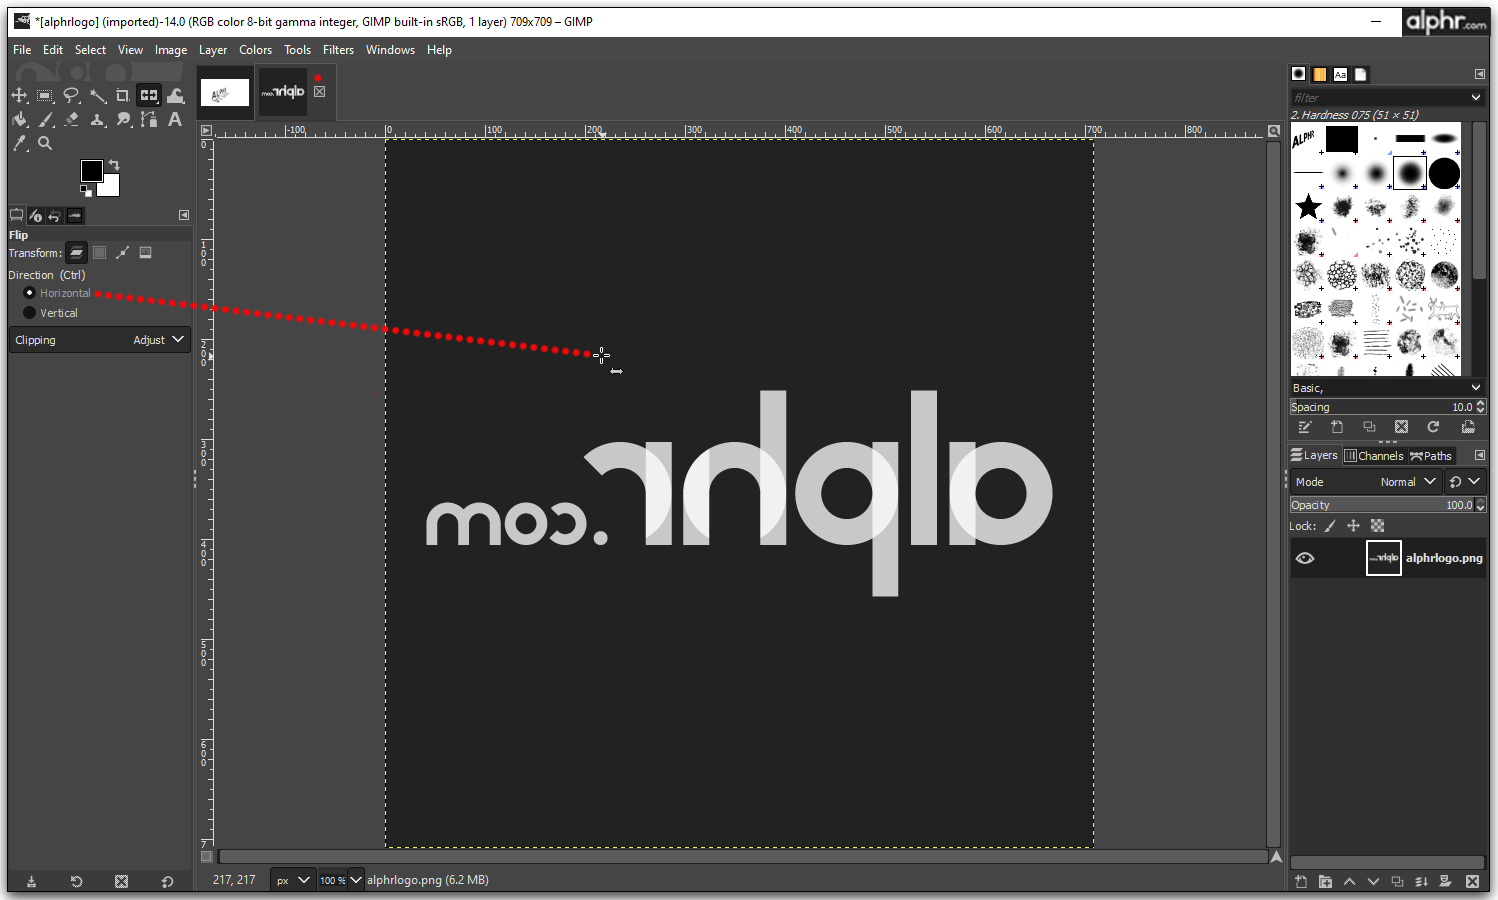Activate the Crop tool
Screen dimensions: 1498x900
tap(123, 95)
